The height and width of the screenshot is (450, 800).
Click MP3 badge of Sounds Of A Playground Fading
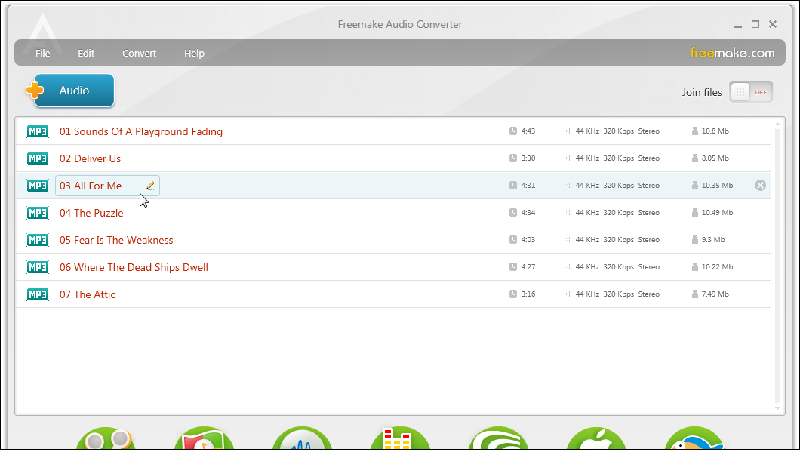pyautogui.click(x=37, y=131)
